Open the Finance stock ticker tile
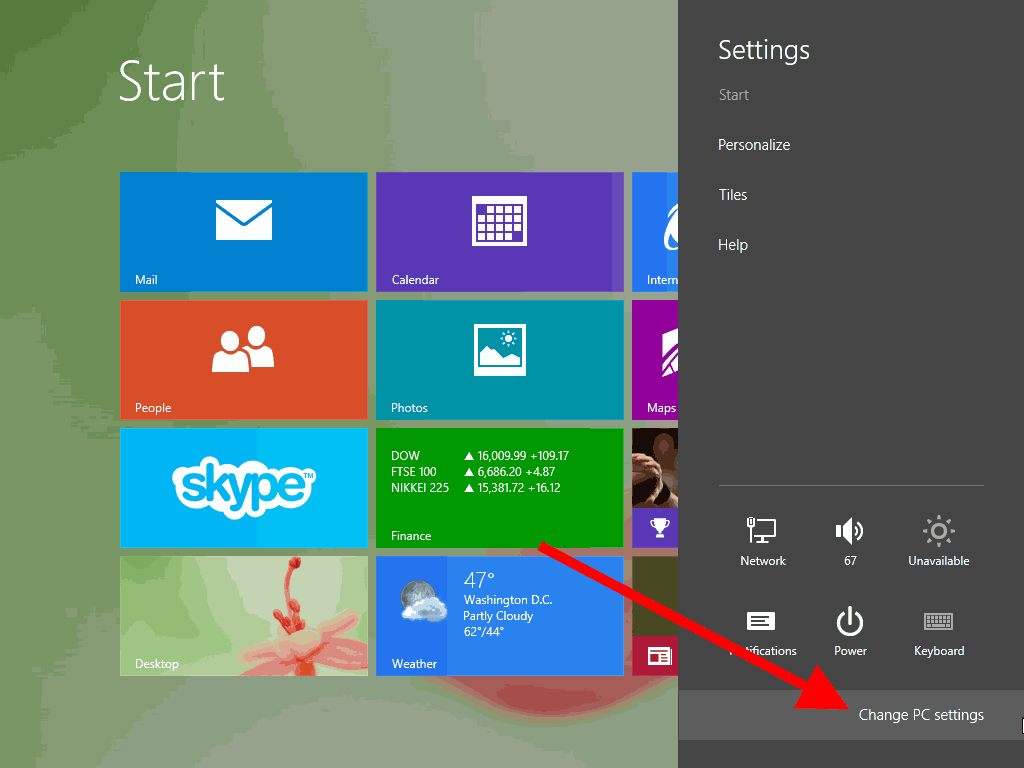Screen dimensions: 1024x768 tap(500, 488)
